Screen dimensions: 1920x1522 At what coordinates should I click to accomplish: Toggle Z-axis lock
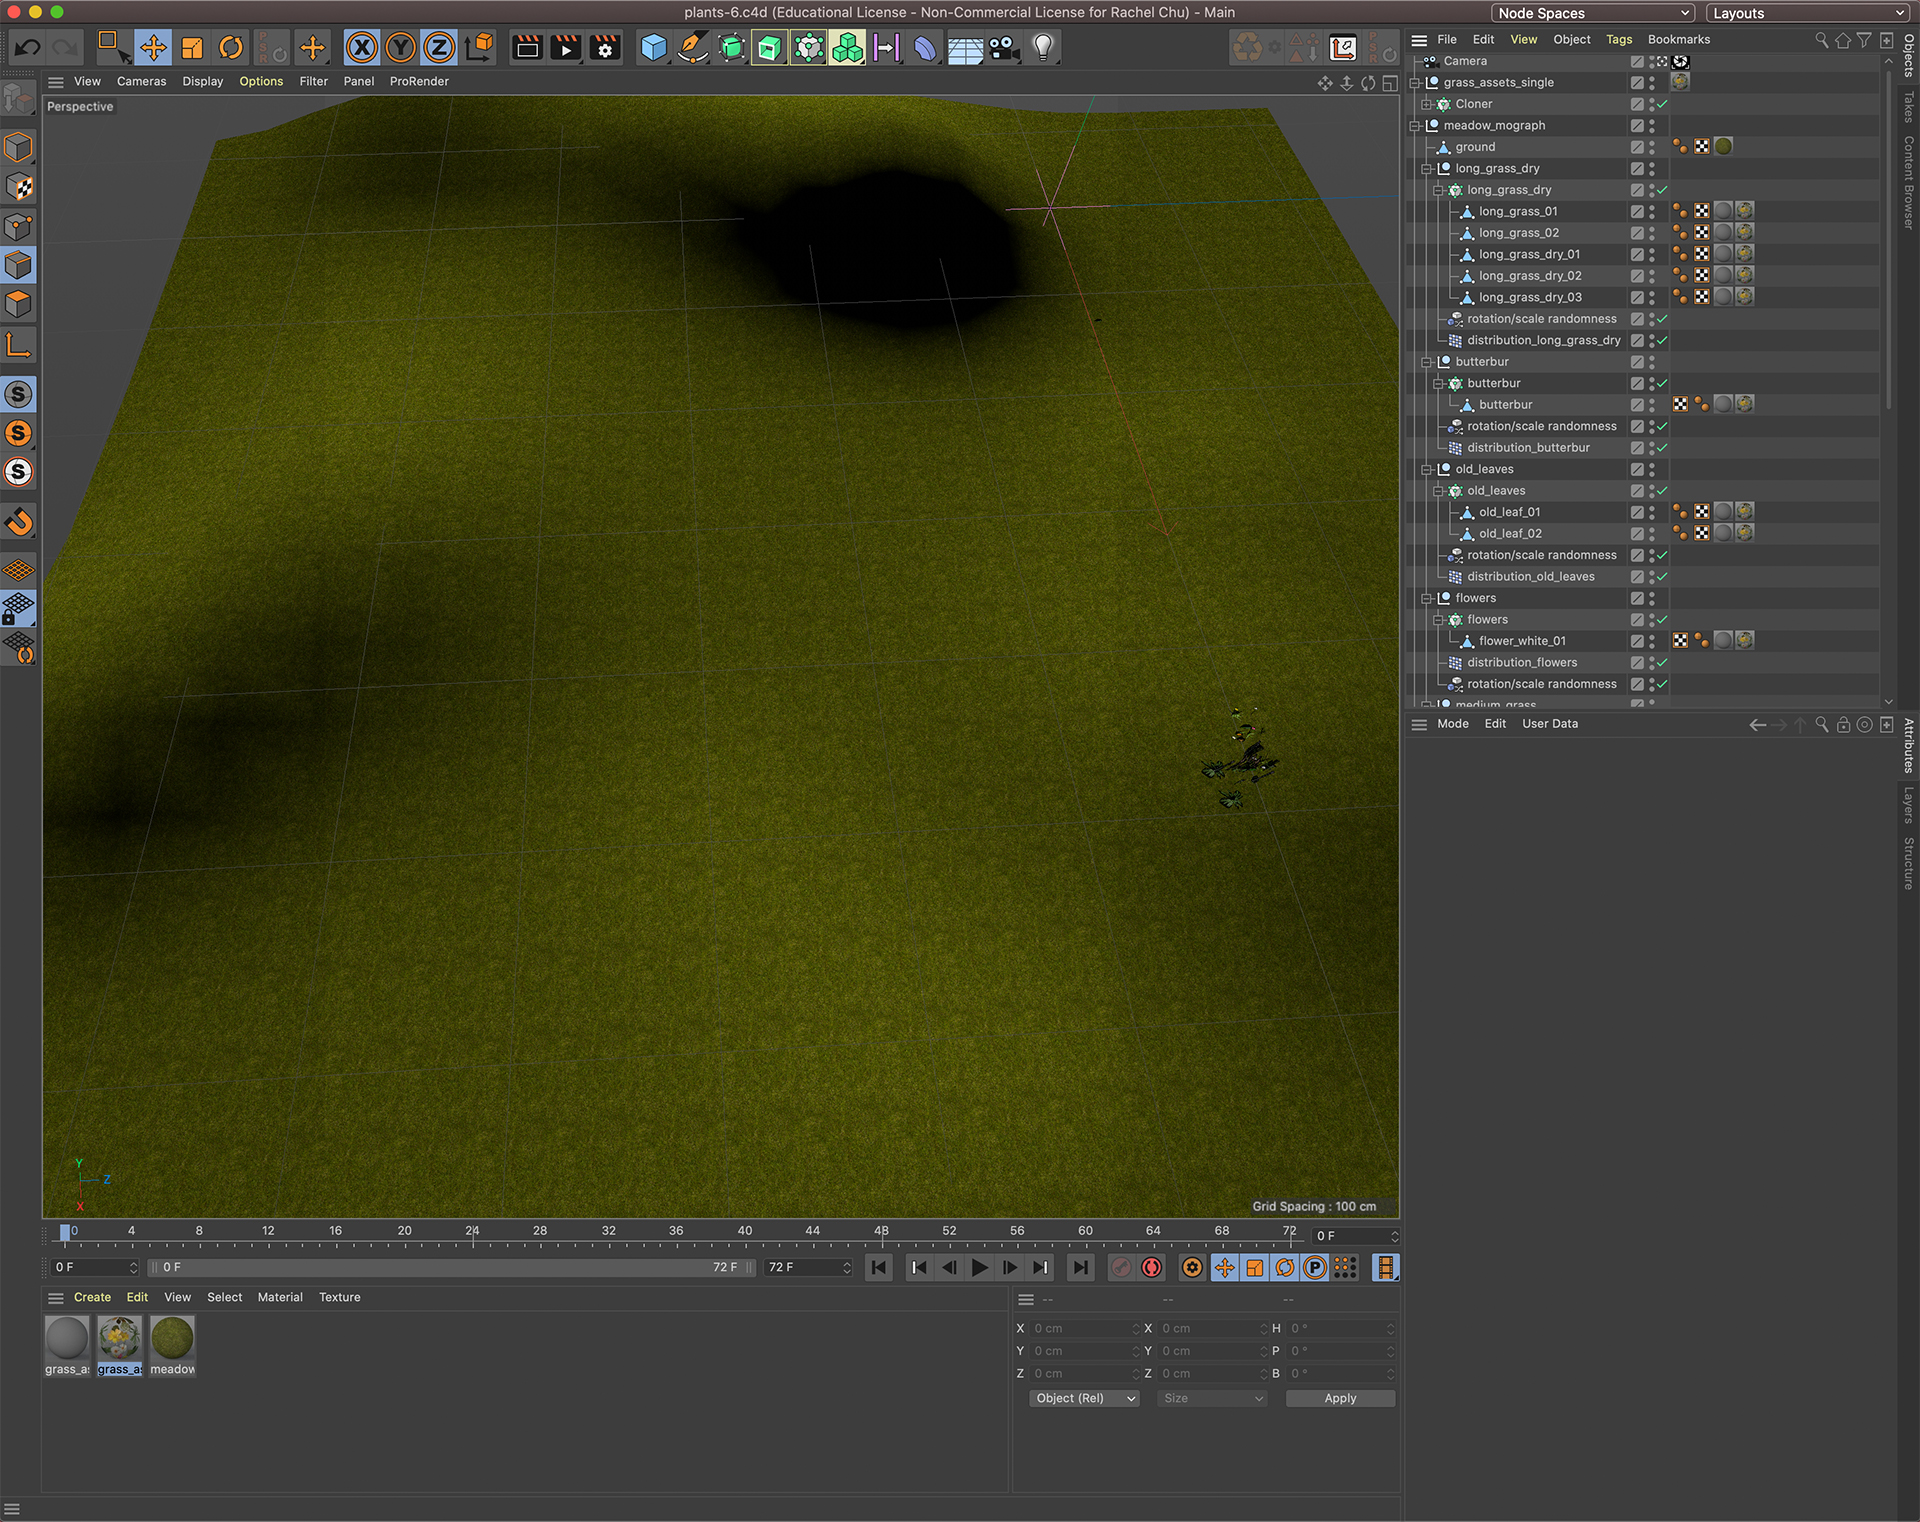(439, 47)
